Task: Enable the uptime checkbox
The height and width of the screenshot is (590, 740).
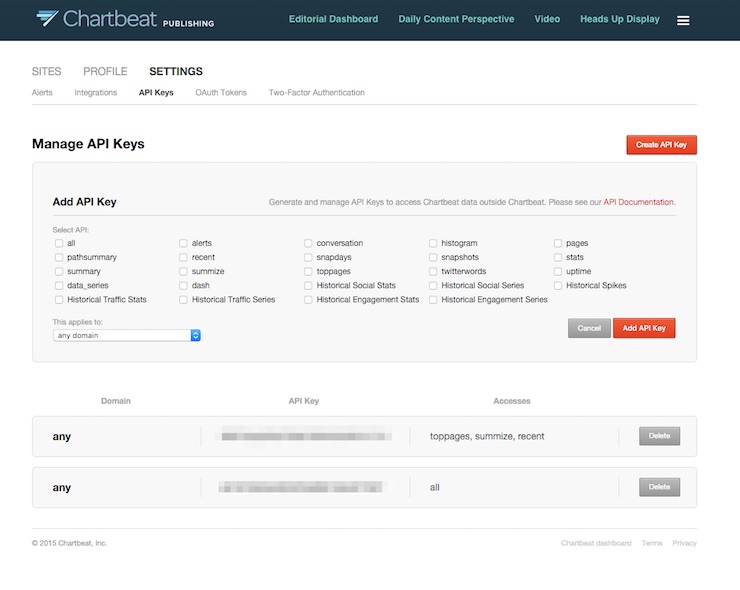Action: [x=558, y=271]
